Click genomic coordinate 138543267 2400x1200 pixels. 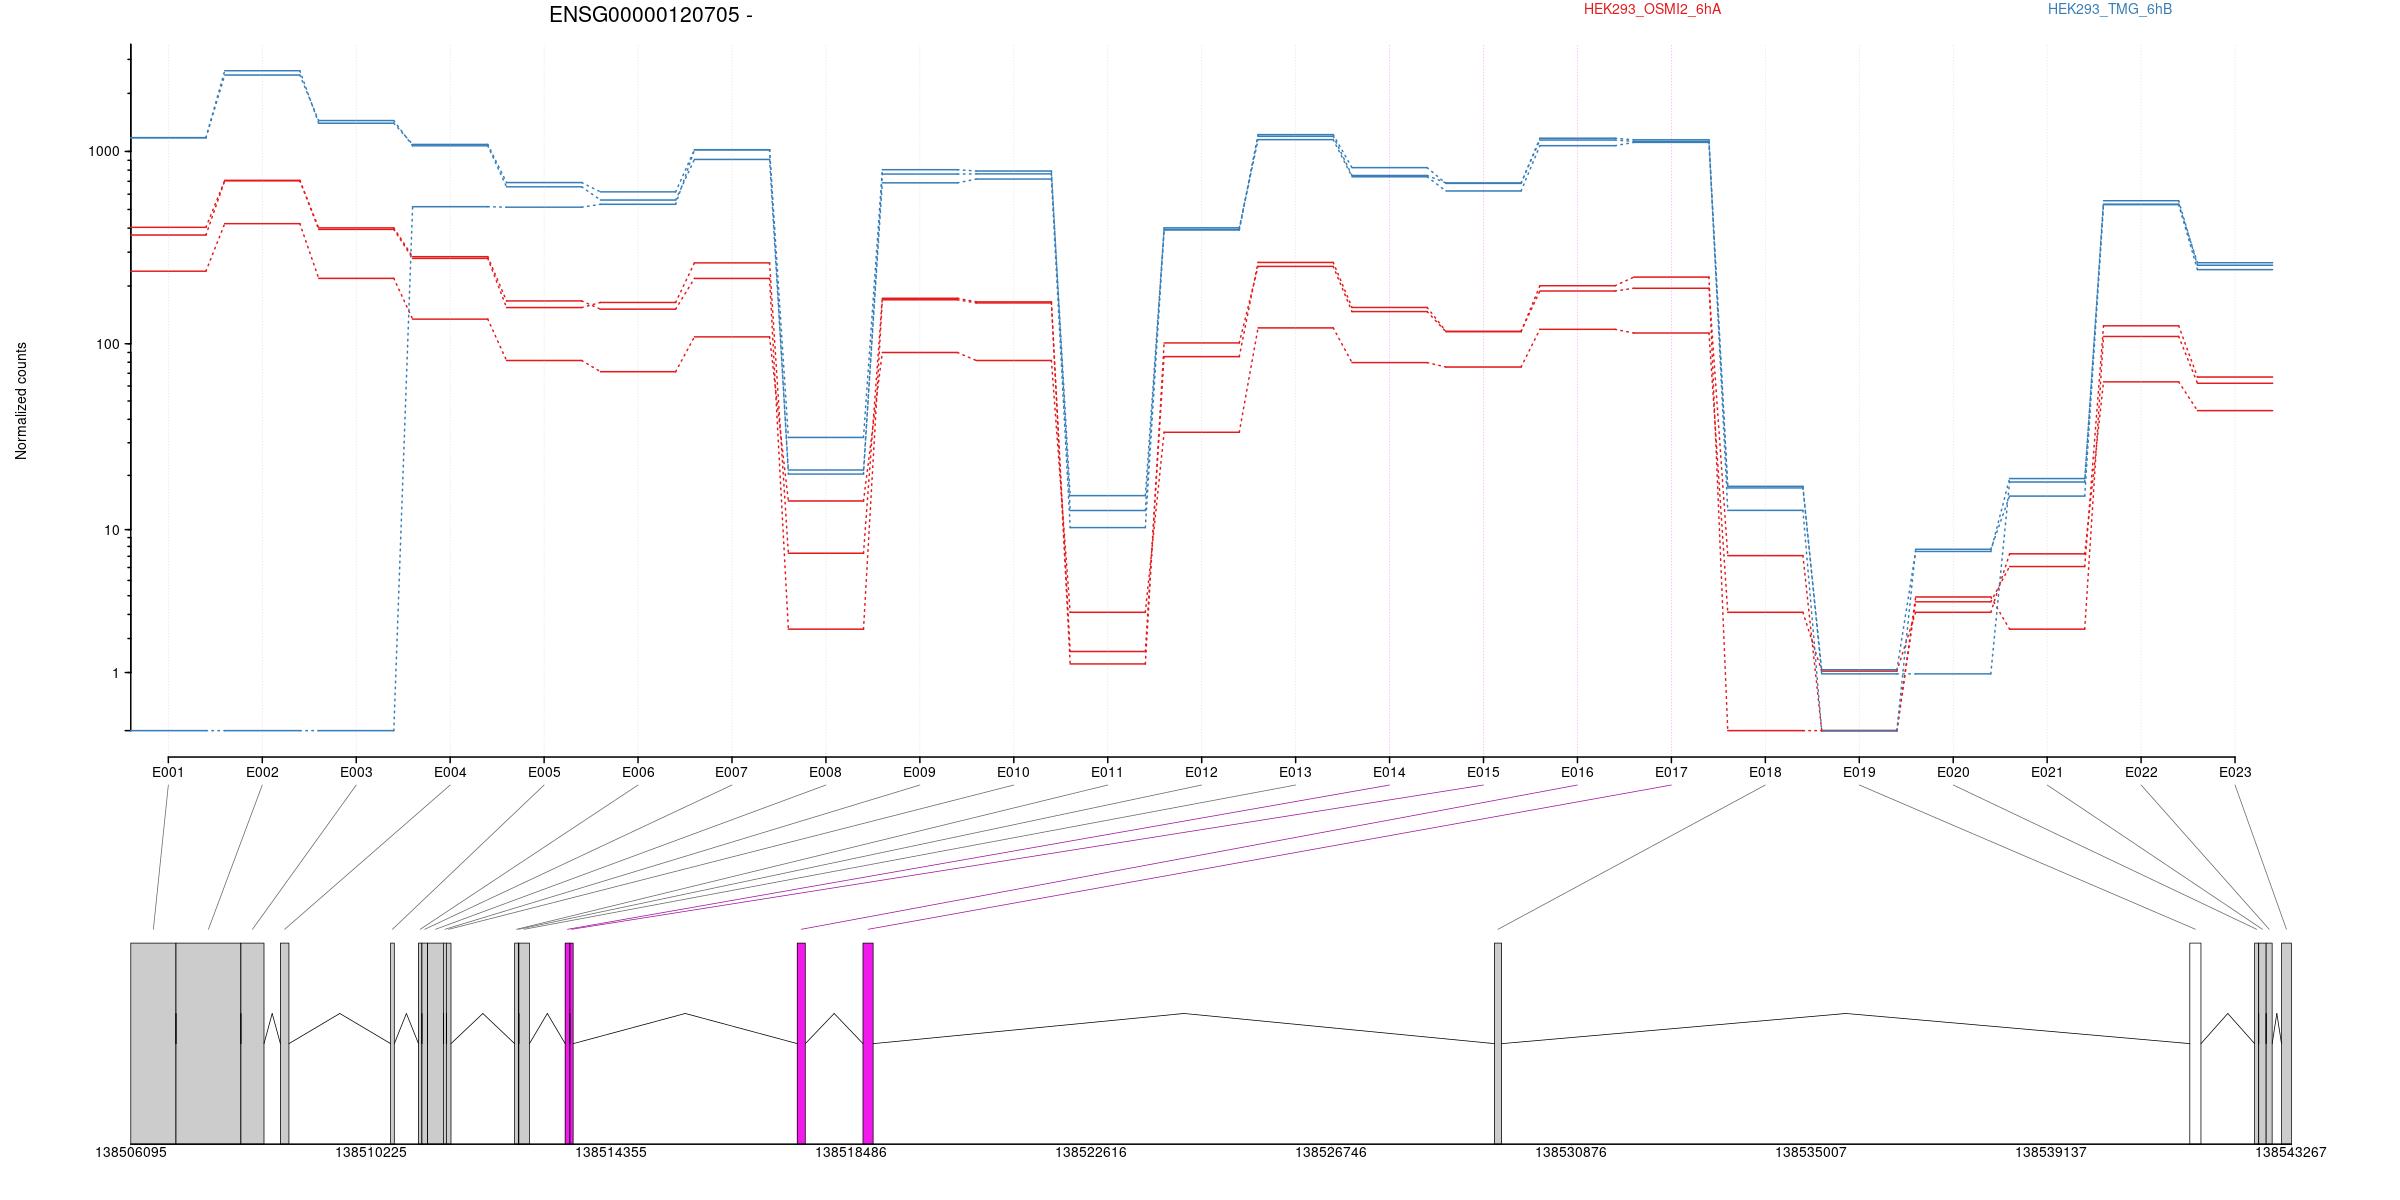2291,1152
